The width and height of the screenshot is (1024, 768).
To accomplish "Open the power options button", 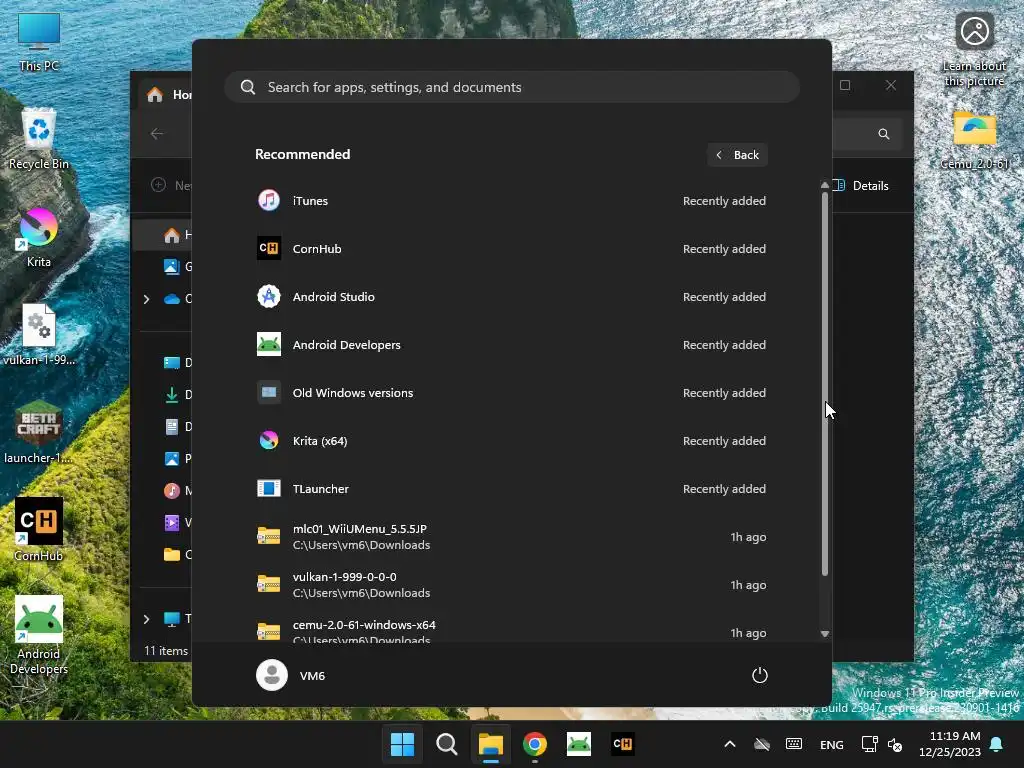I will 760,675.
